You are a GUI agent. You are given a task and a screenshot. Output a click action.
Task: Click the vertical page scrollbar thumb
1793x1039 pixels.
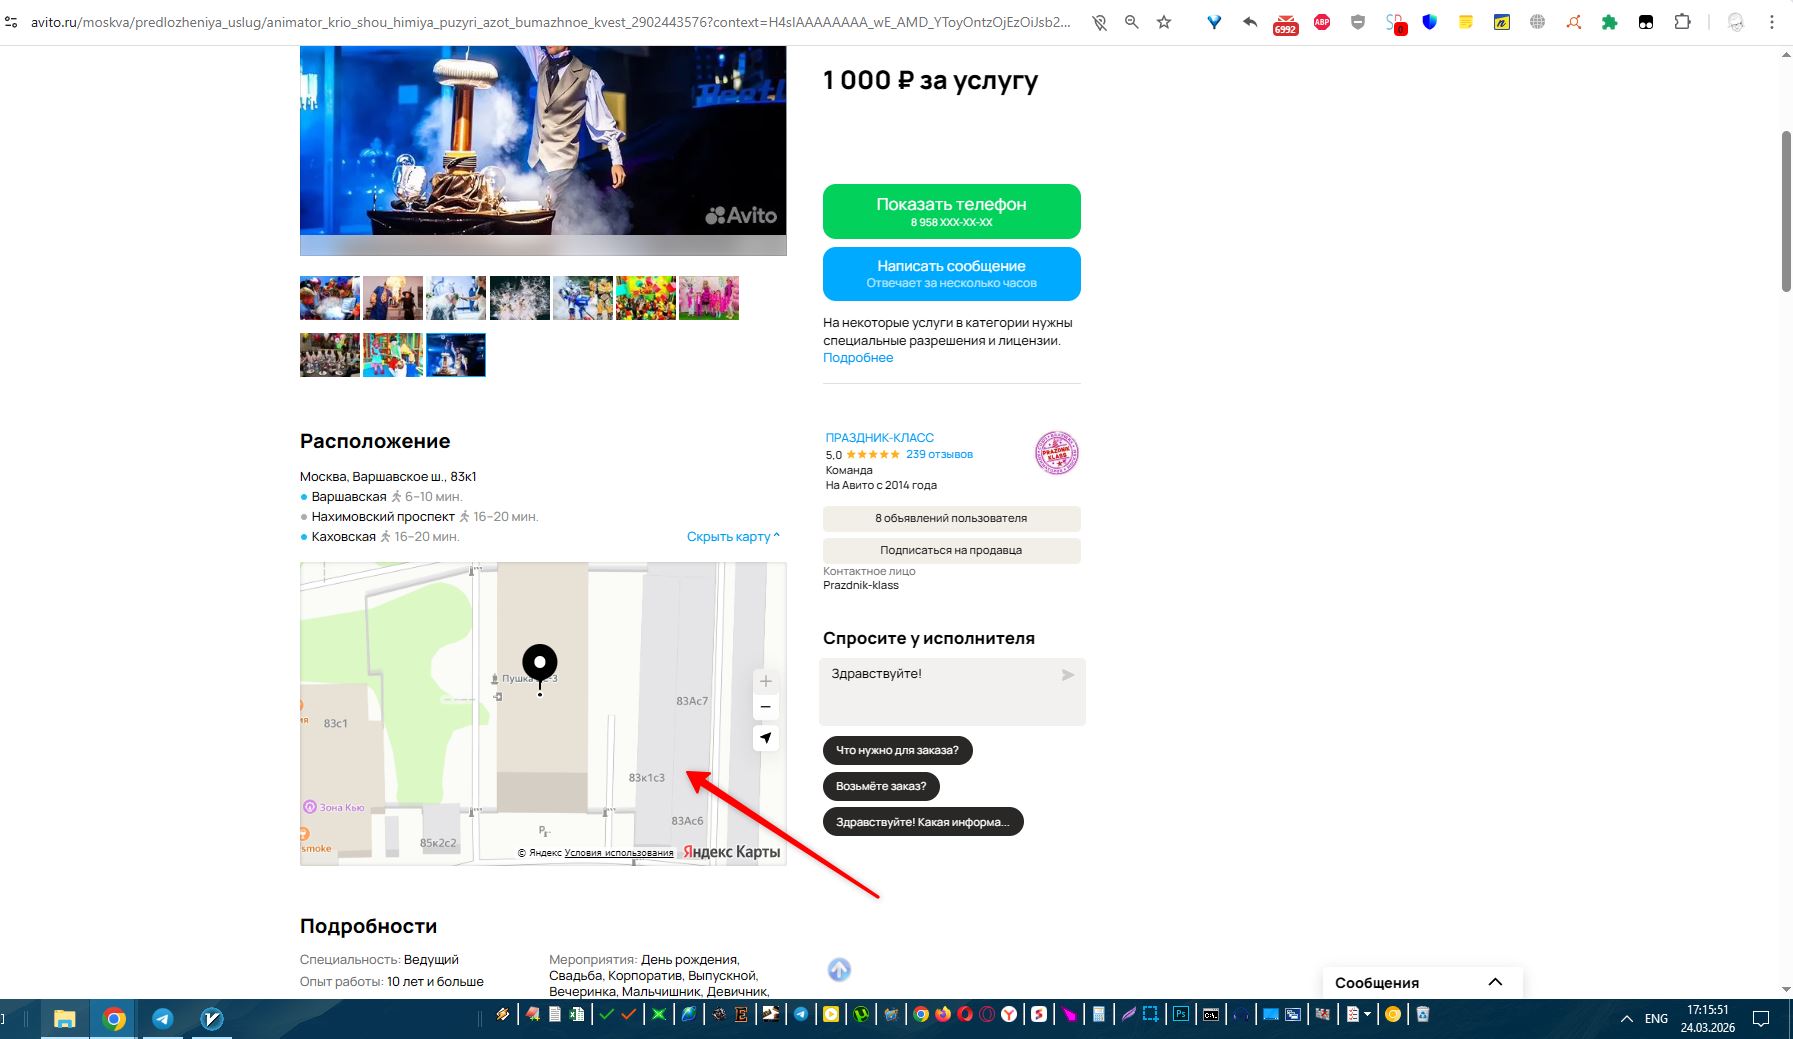[x=1786, y=210]
